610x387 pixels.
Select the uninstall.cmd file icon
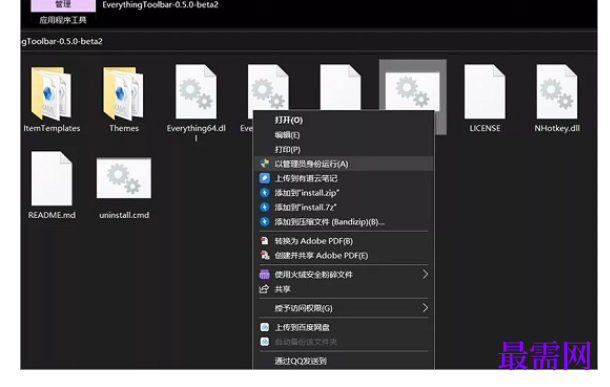click(124, 178)
